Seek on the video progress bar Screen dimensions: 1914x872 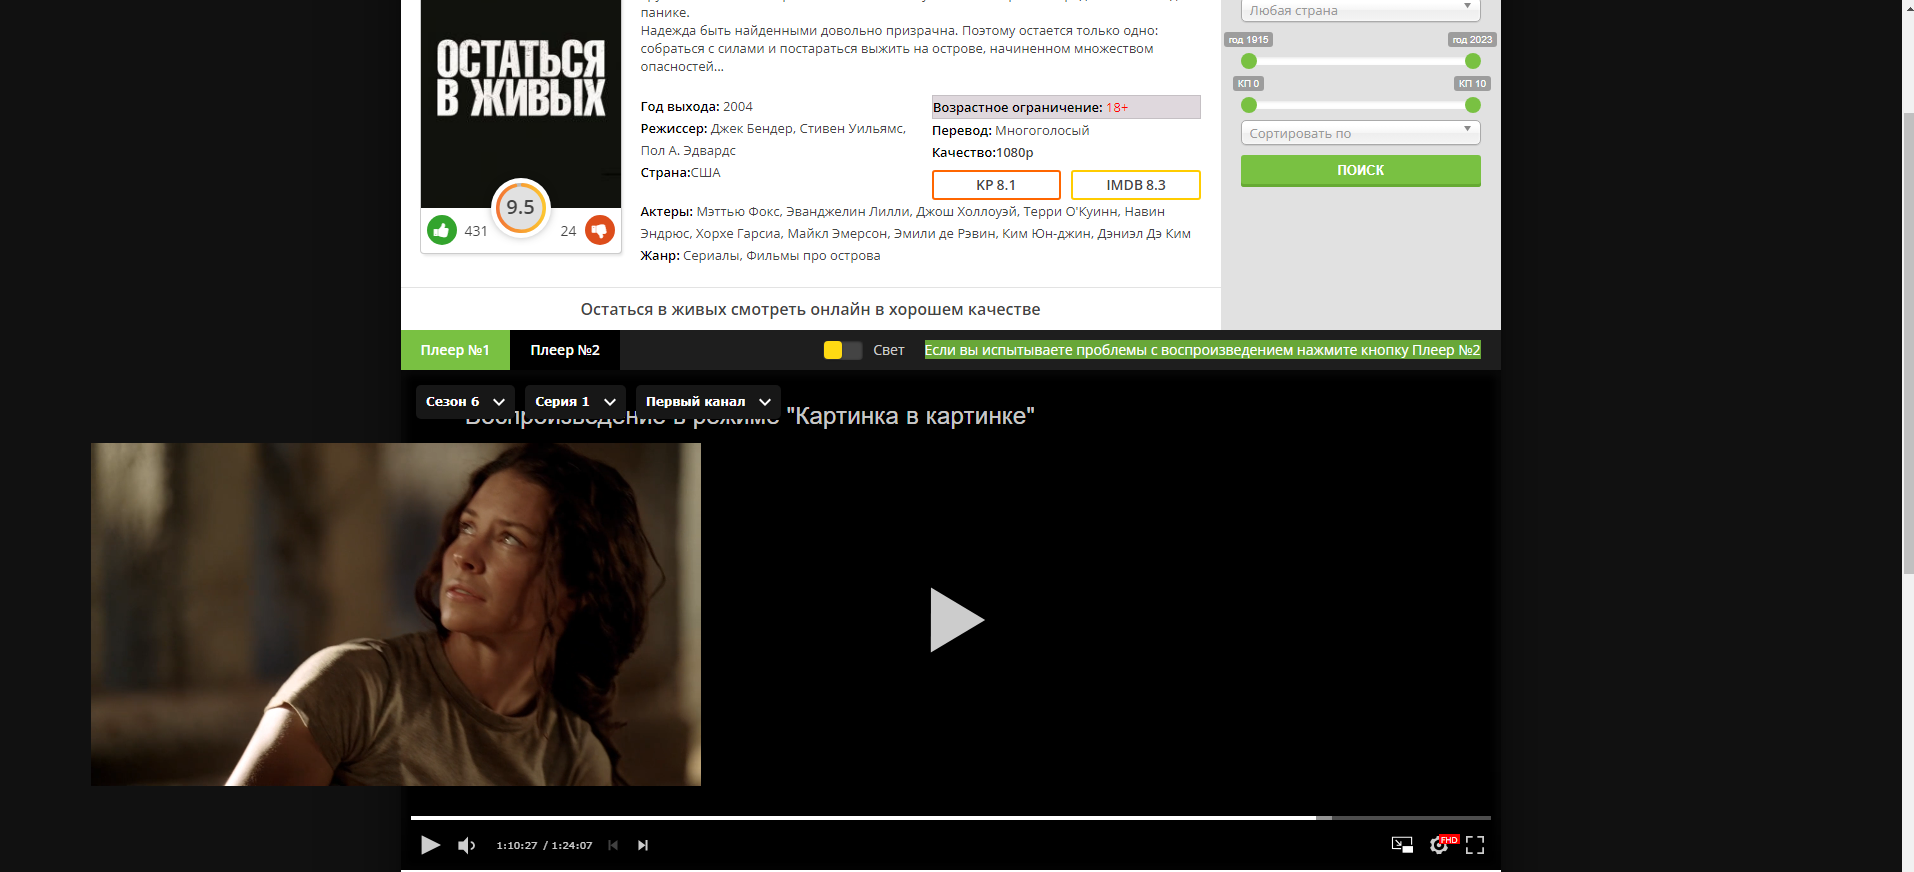950,818
